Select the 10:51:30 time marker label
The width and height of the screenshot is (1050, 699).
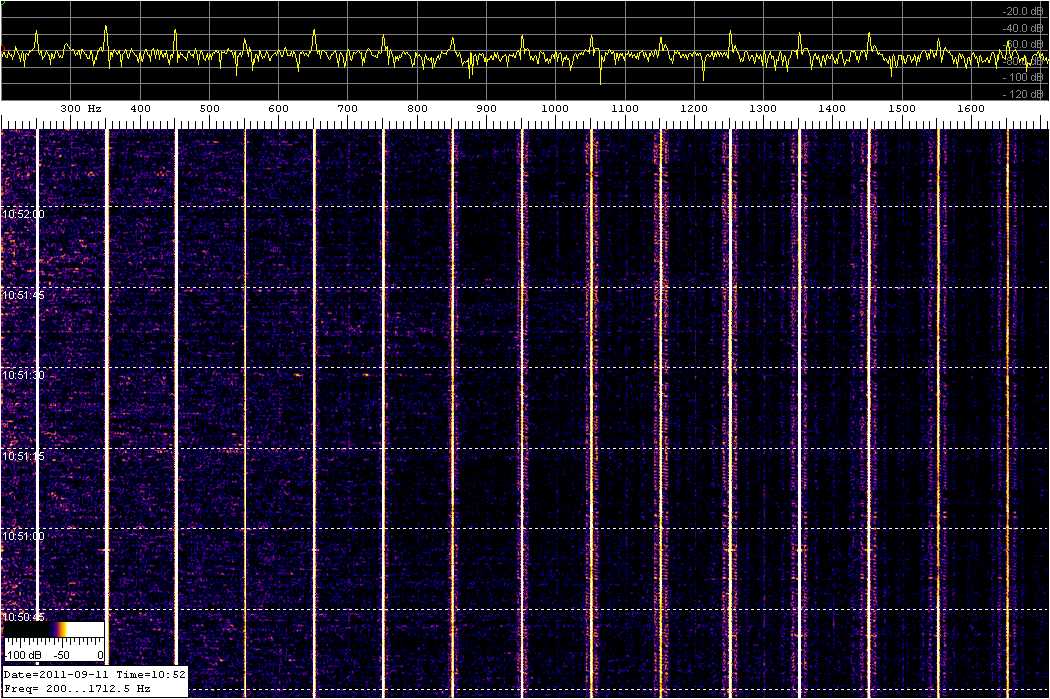[x=23, y=375]
